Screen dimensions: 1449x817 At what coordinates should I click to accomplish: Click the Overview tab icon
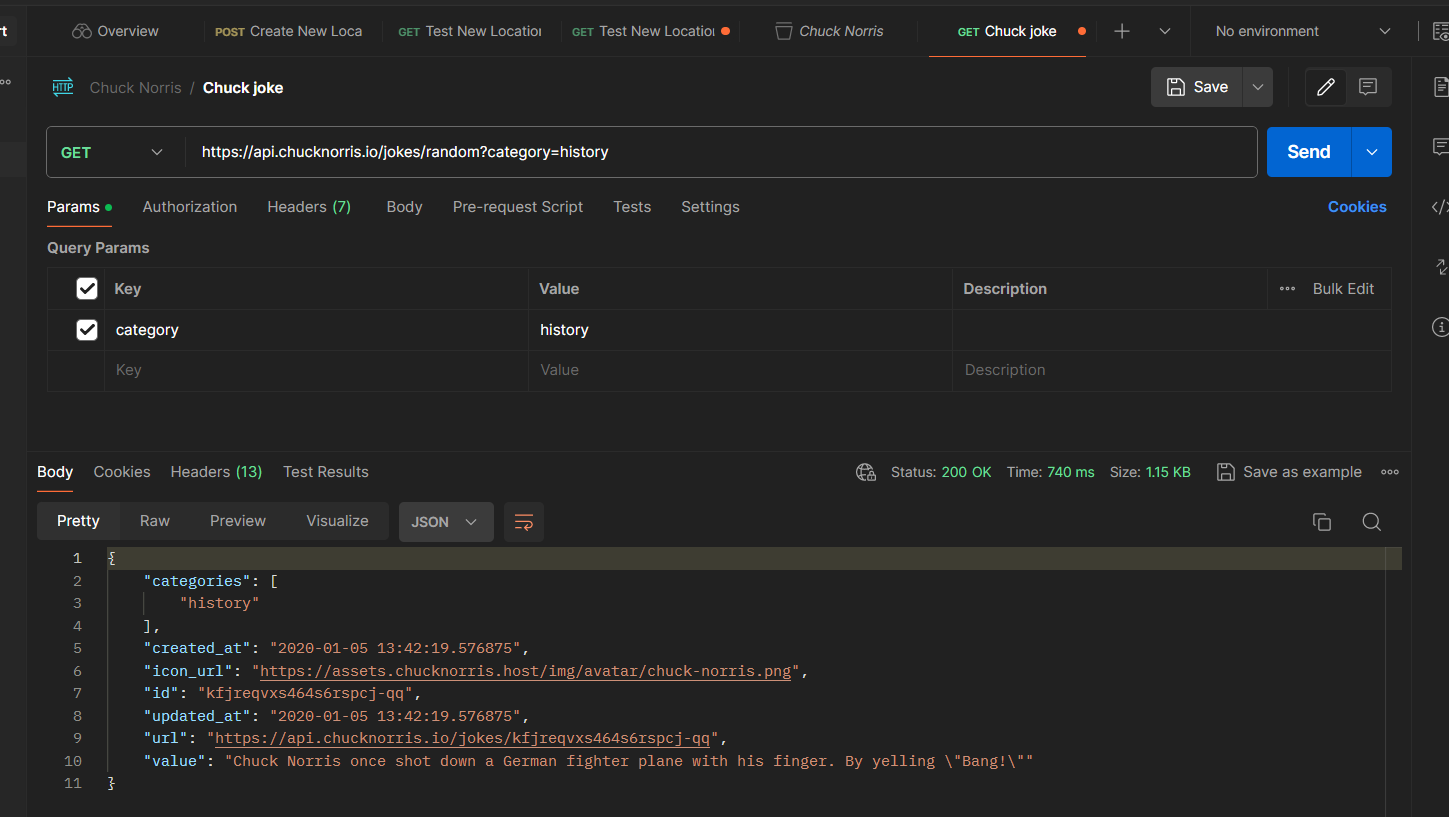click(x=82, y=31)
